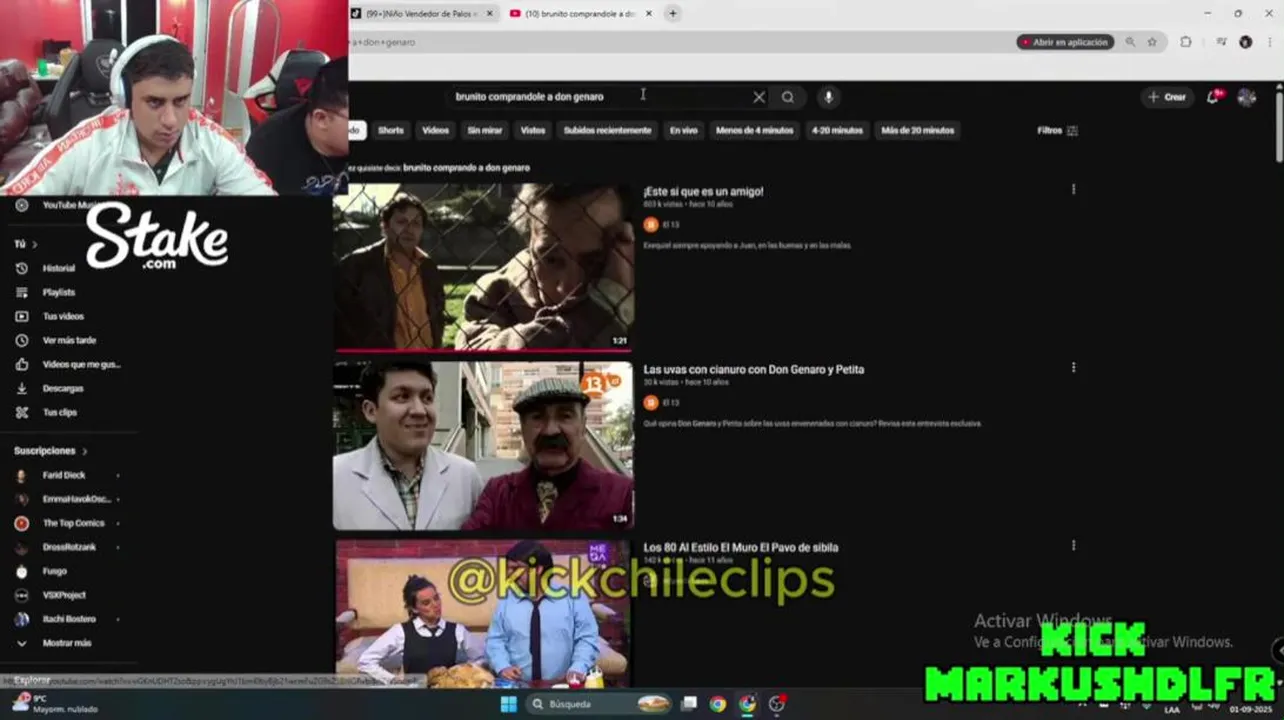
Task: Expand the Suscripciones section chevron
Action: [84, 451]
